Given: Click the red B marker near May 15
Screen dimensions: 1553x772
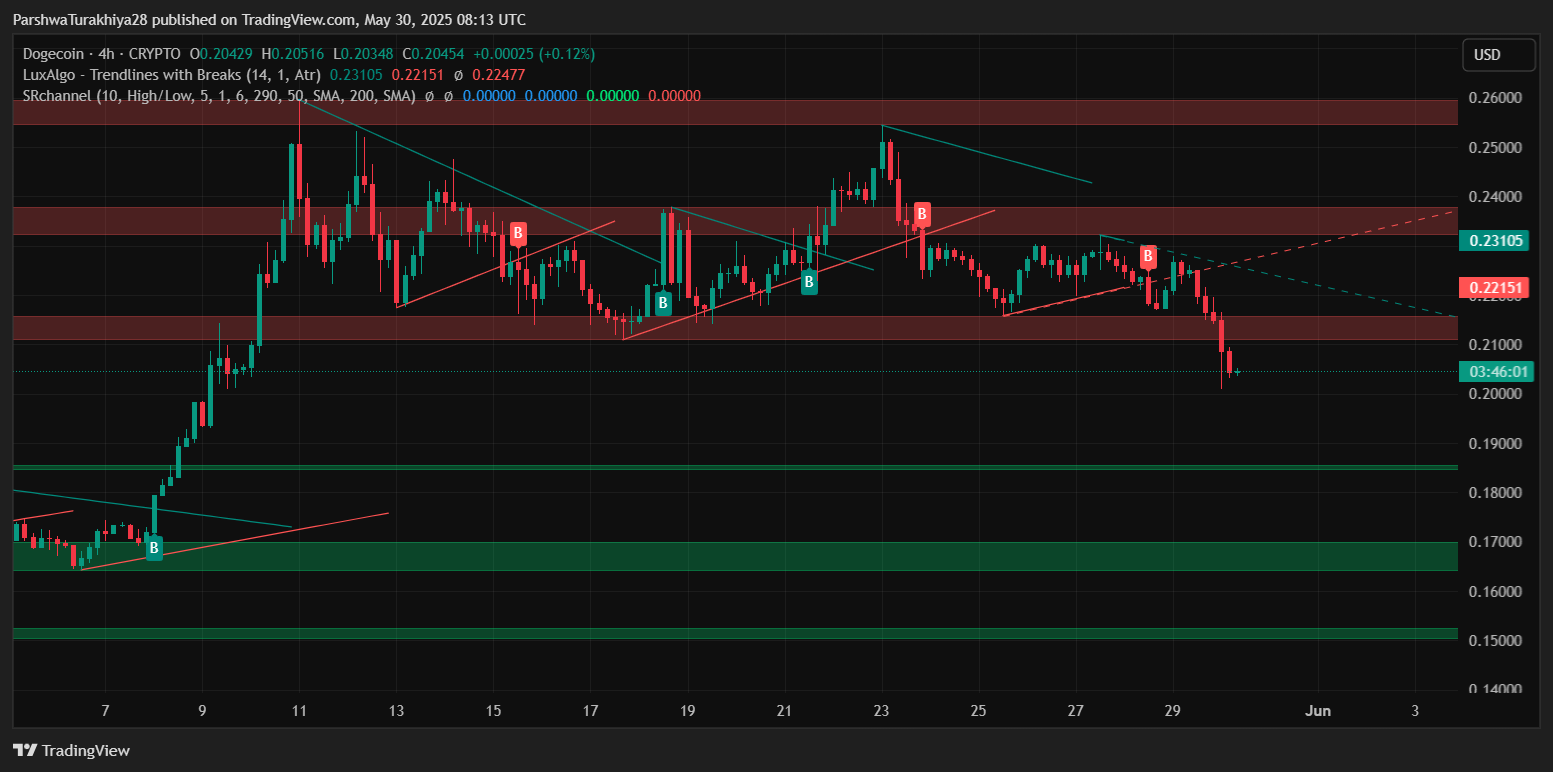Looking at the screenshot, I should click(518, 234).
